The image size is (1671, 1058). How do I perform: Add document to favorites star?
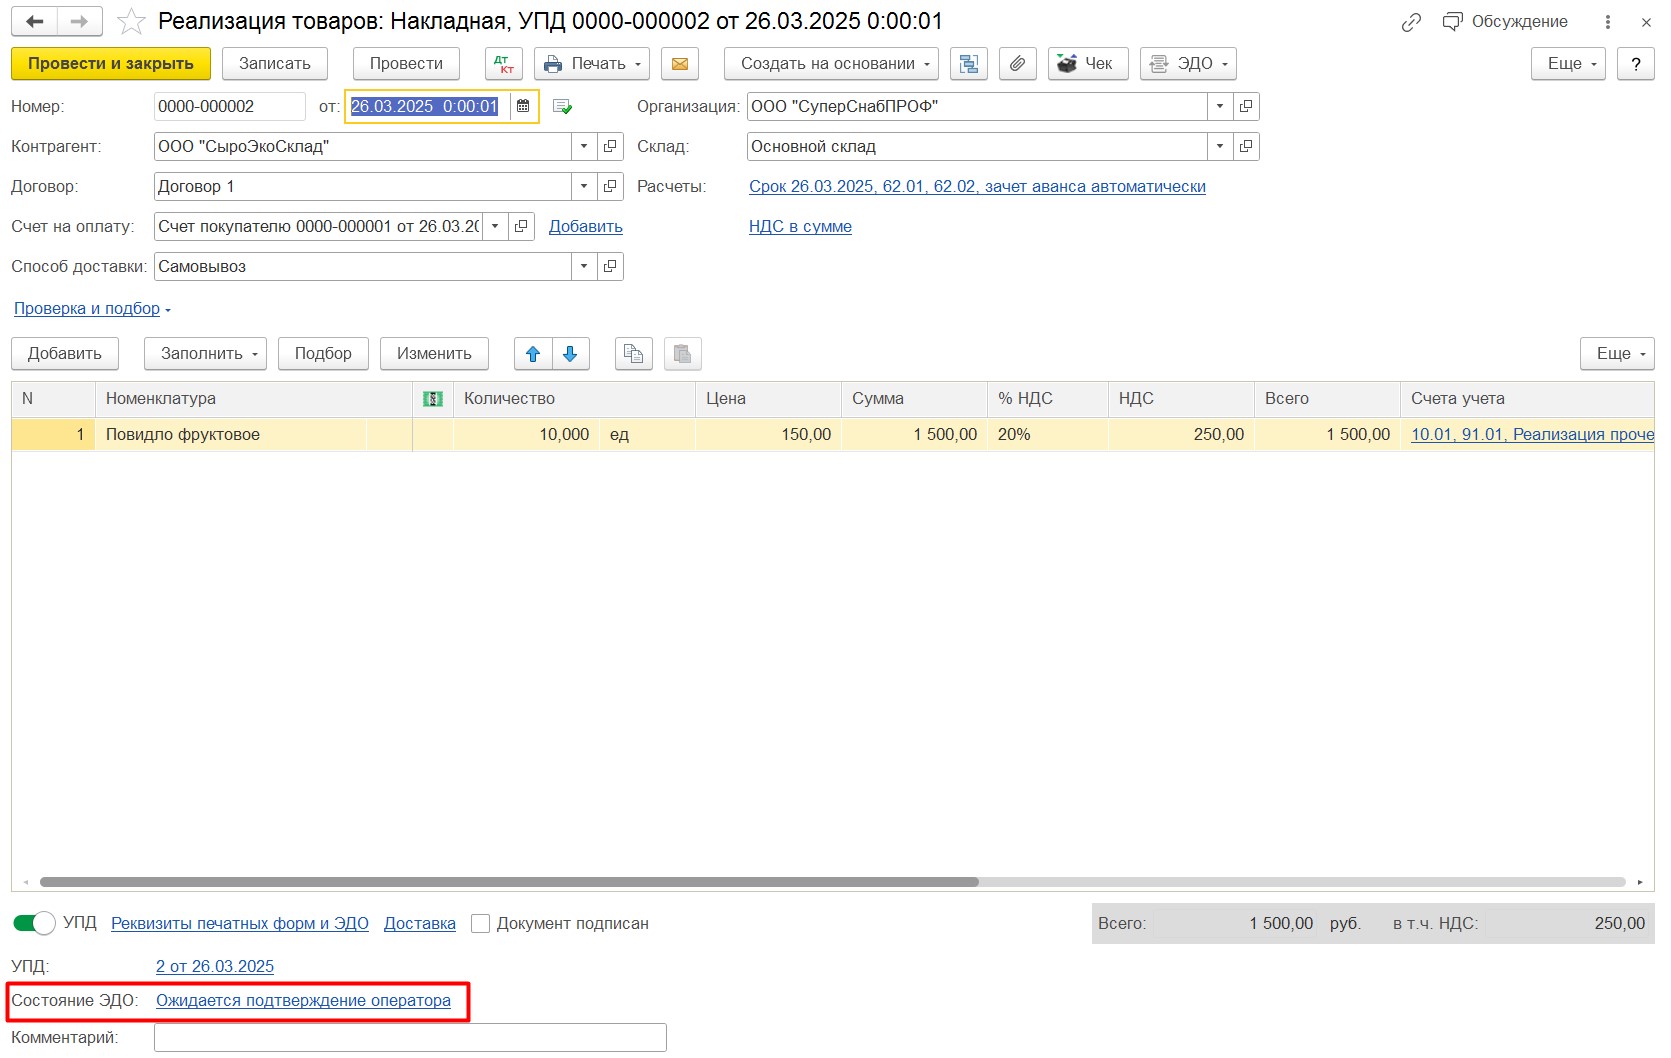[131, 21]
